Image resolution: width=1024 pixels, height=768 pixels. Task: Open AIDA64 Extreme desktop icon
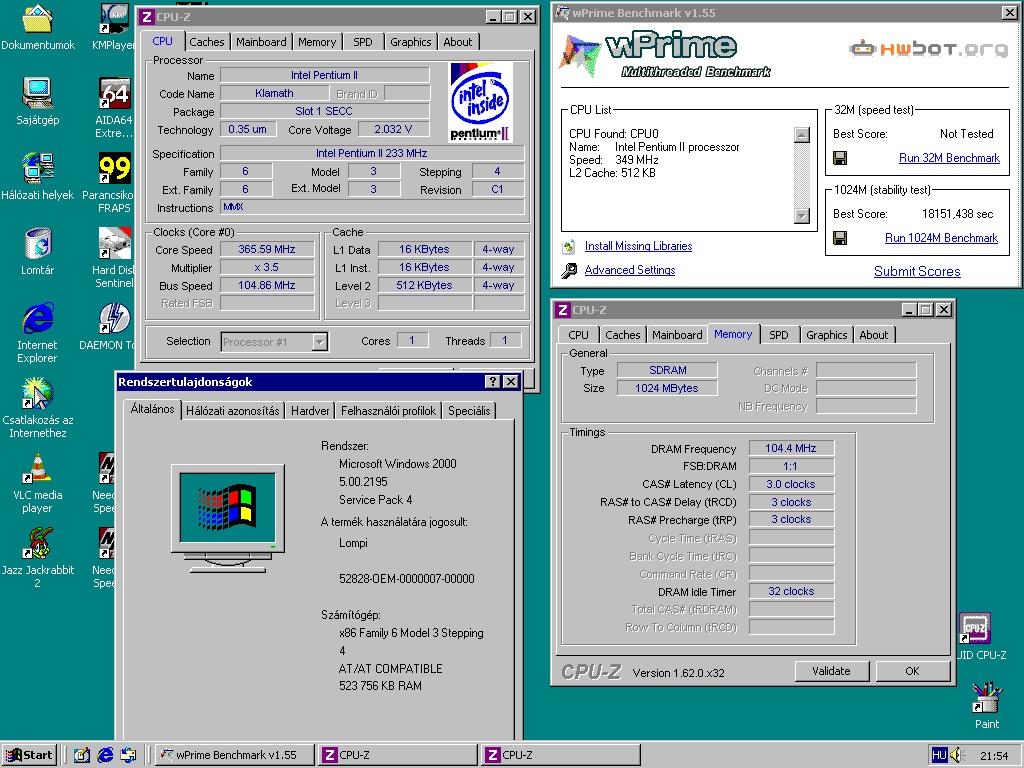pos(114,93)
